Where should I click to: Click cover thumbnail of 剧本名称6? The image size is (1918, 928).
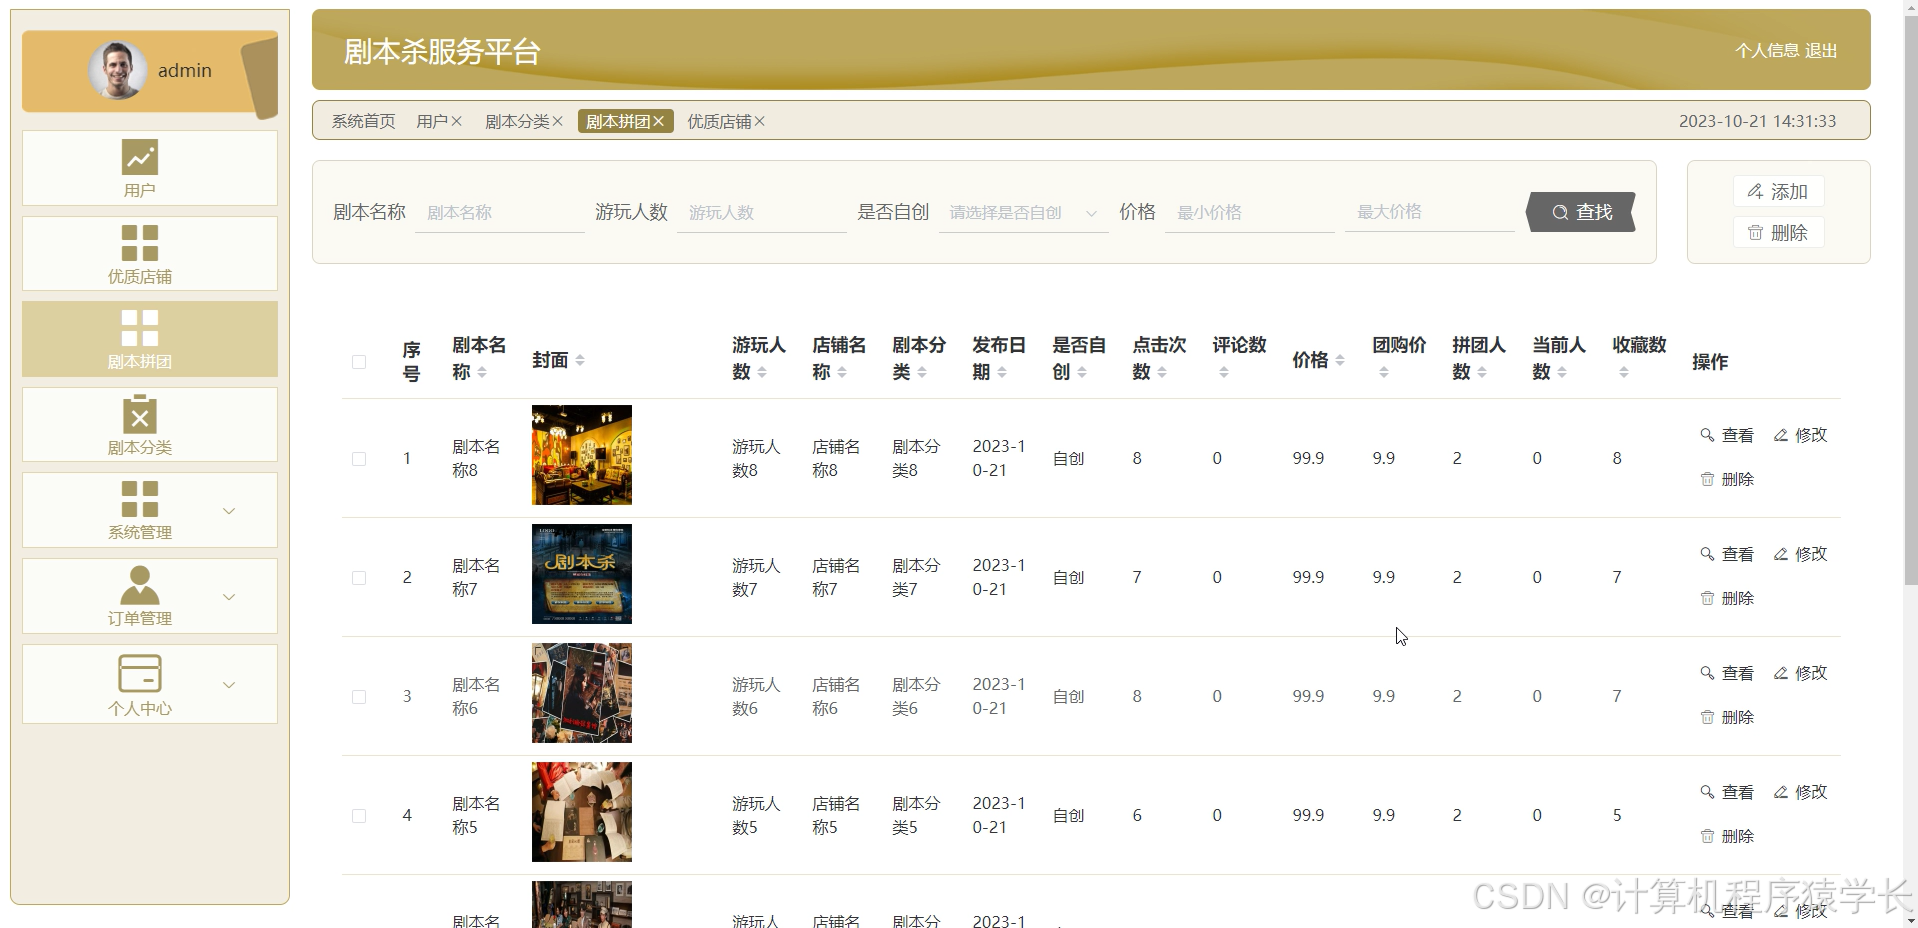(x=582, y=693)
